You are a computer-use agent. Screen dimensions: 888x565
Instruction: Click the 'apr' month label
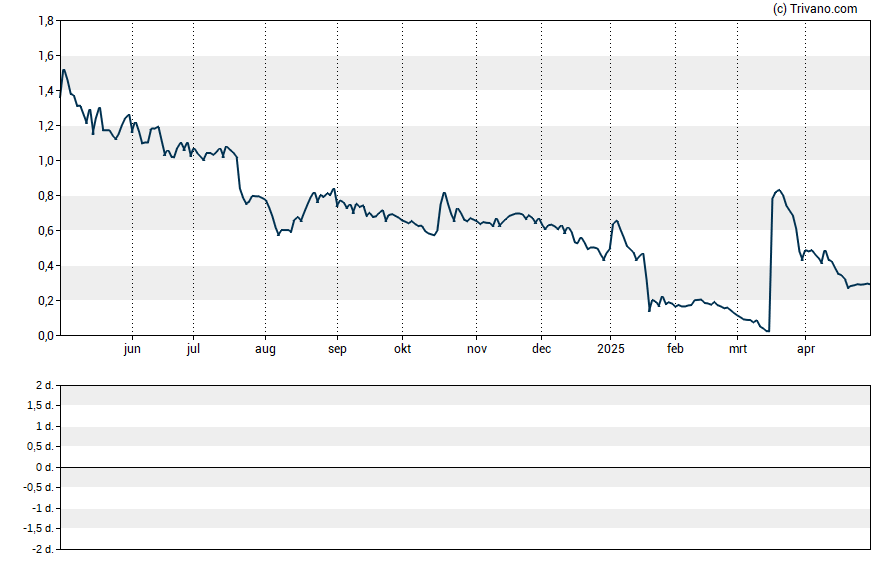(x=805, y=349)
